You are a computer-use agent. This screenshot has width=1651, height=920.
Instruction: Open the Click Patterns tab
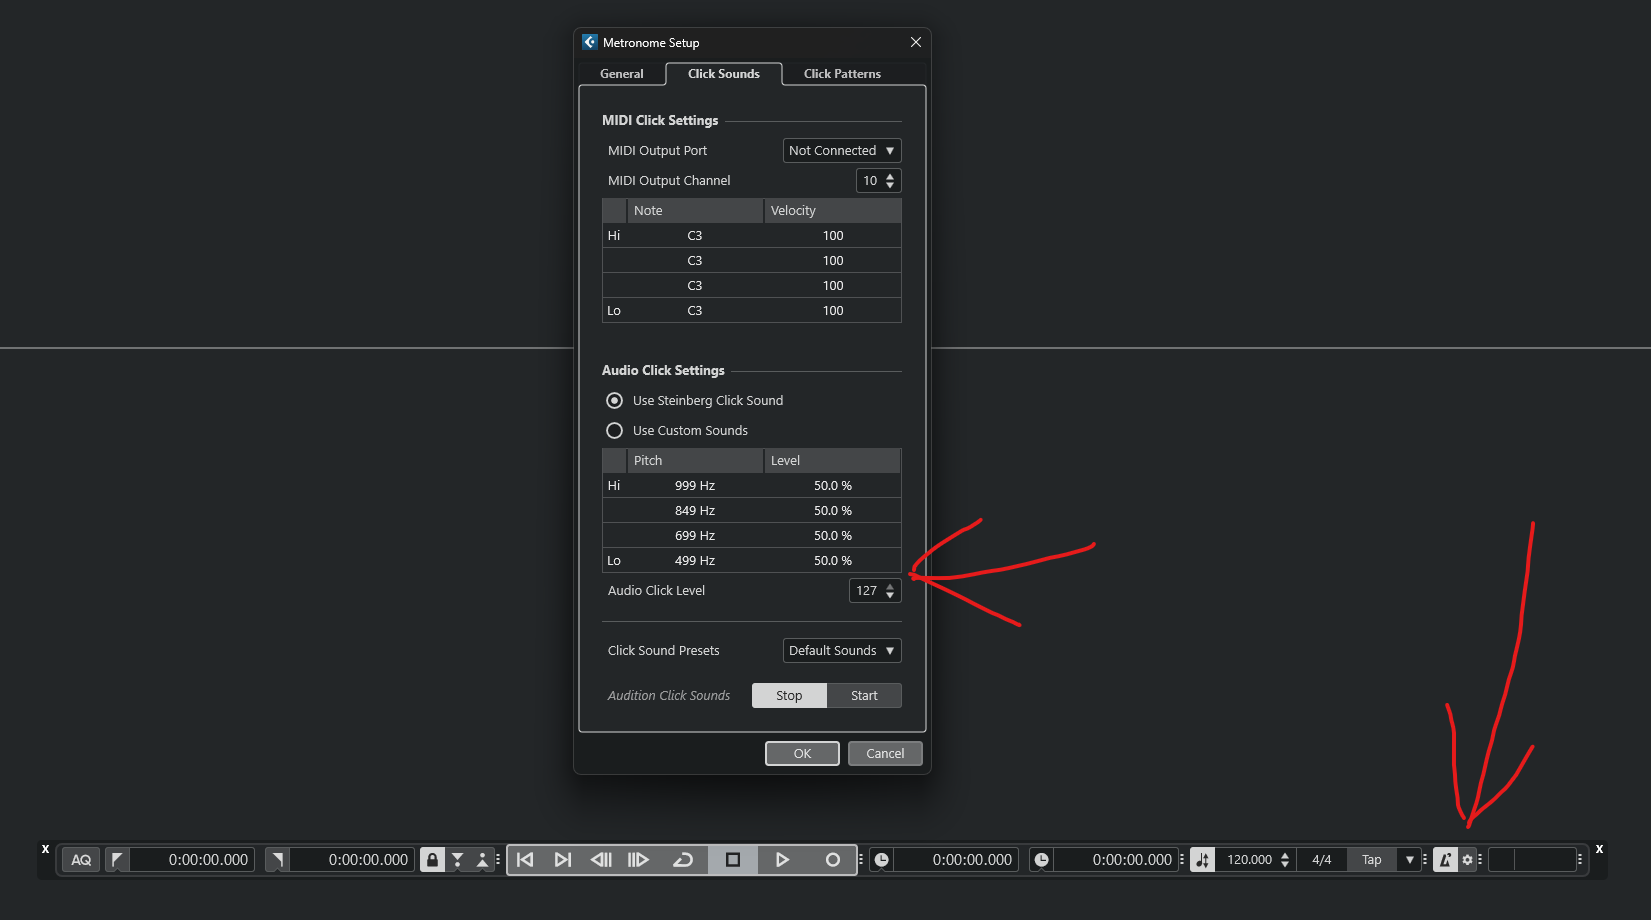(842, 74)
